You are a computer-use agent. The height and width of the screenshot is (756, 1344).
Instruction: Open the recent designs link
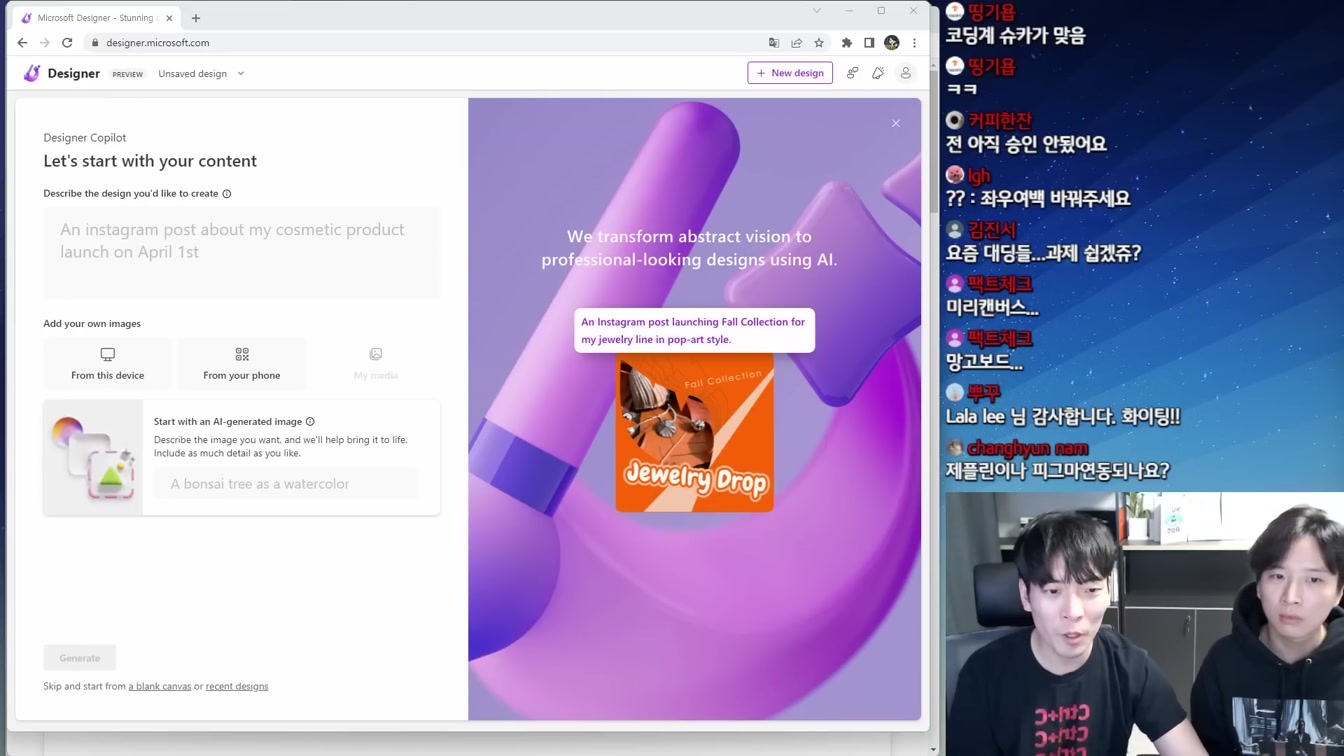[x=237, y=687]
